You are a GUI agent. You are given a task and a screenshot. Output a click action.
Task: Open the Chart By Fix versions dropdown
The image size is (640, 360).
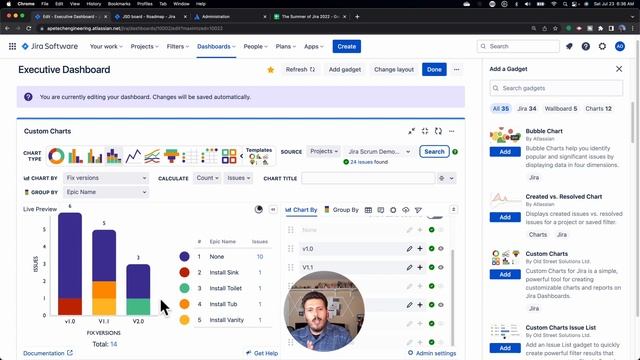(x=106, y=178)
